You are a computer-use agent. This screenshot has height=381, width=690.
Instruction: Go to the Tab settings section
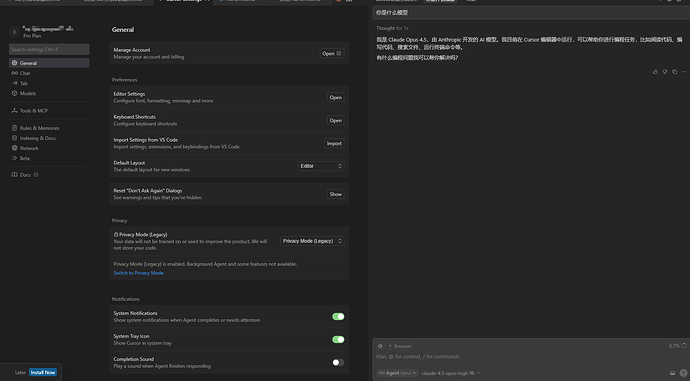[49, 83]
